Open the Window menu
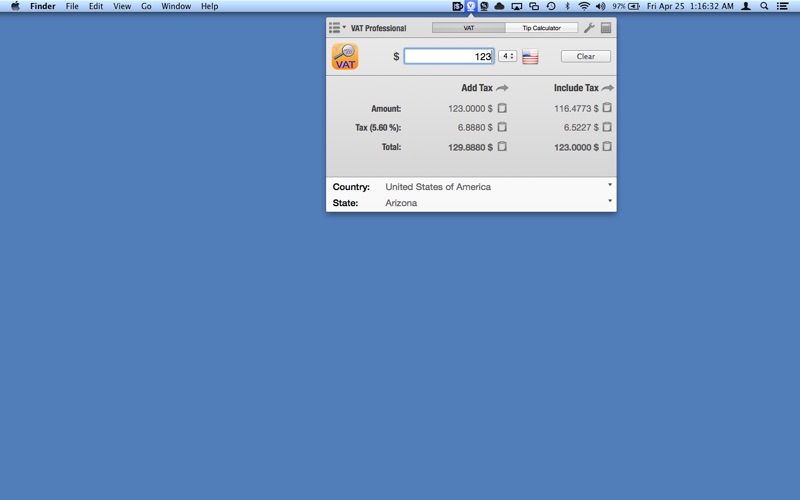The image size is (800, 500). (x=176, y=6)
